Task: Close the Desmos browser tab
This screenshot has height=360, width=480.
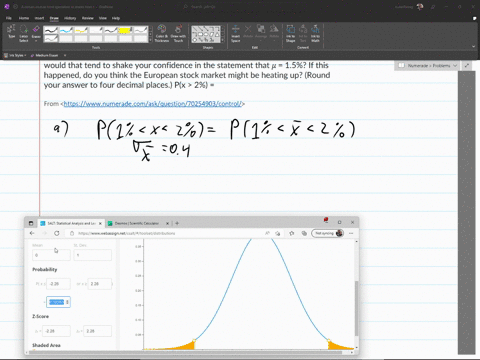Action: [x=167, y=223]
